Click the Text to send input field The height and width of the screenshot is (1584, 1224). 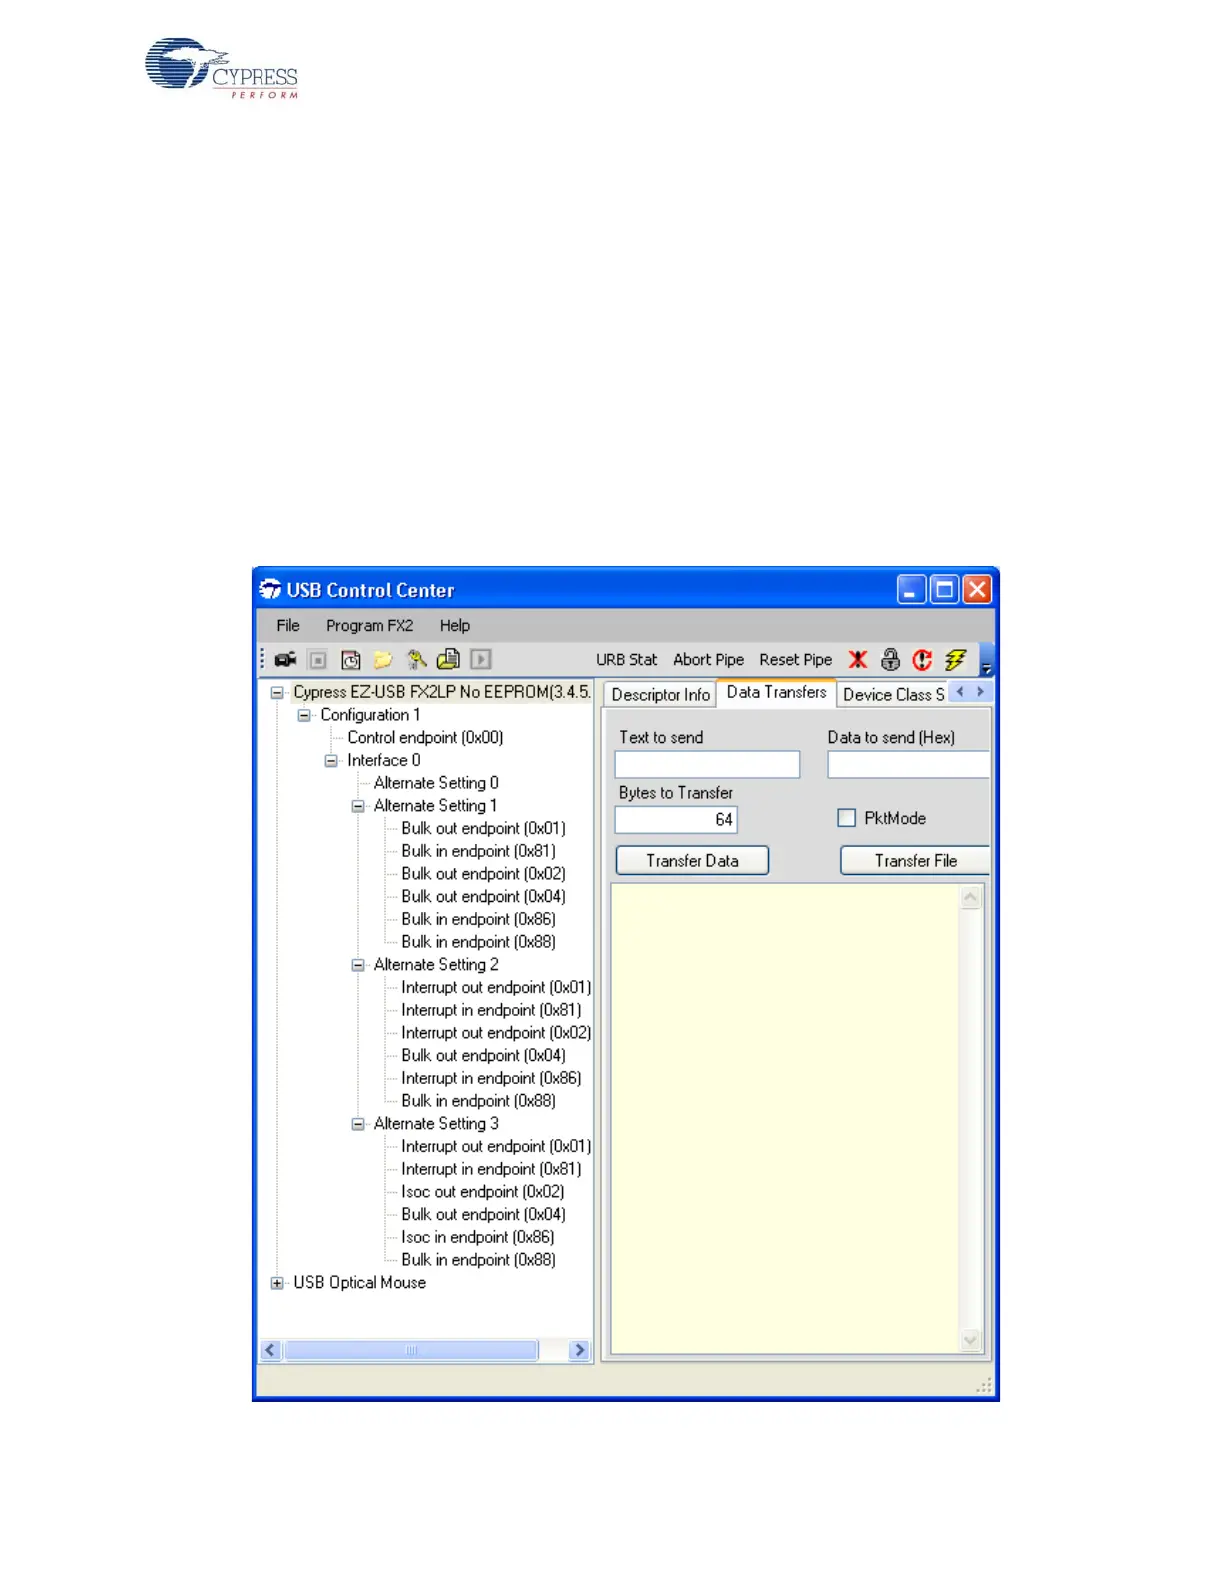tap(707, 765)
